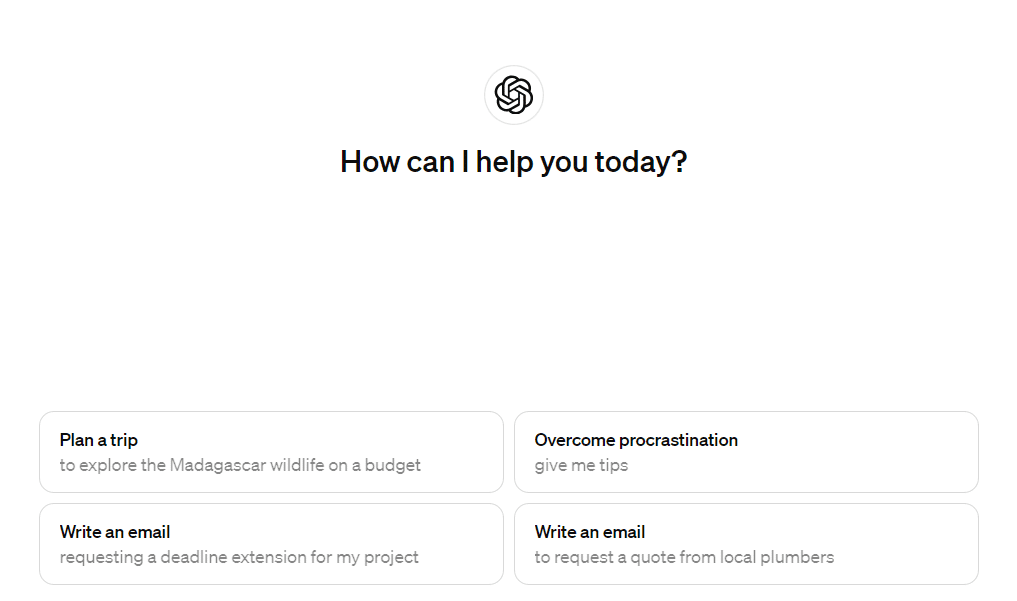The width and height of the screenshot is (1017, 601).
Task: Click "to request a quote from local plumbers"
Action: point(684,557)
